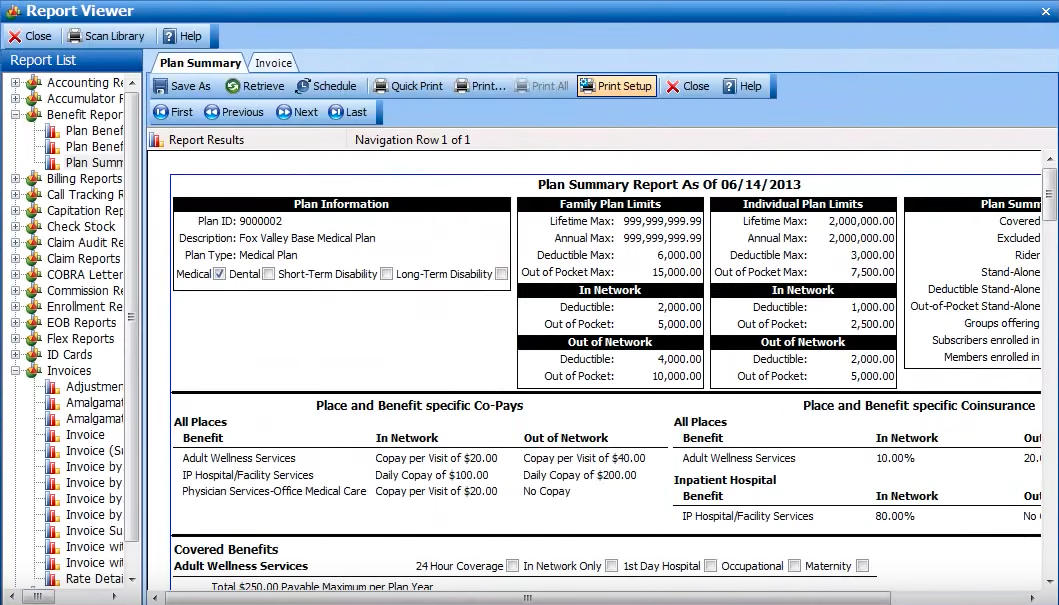Expand the Enrollment Re tree node
Image resolution: width=1059 pixels, height=605 pixels.
[16, 307]
